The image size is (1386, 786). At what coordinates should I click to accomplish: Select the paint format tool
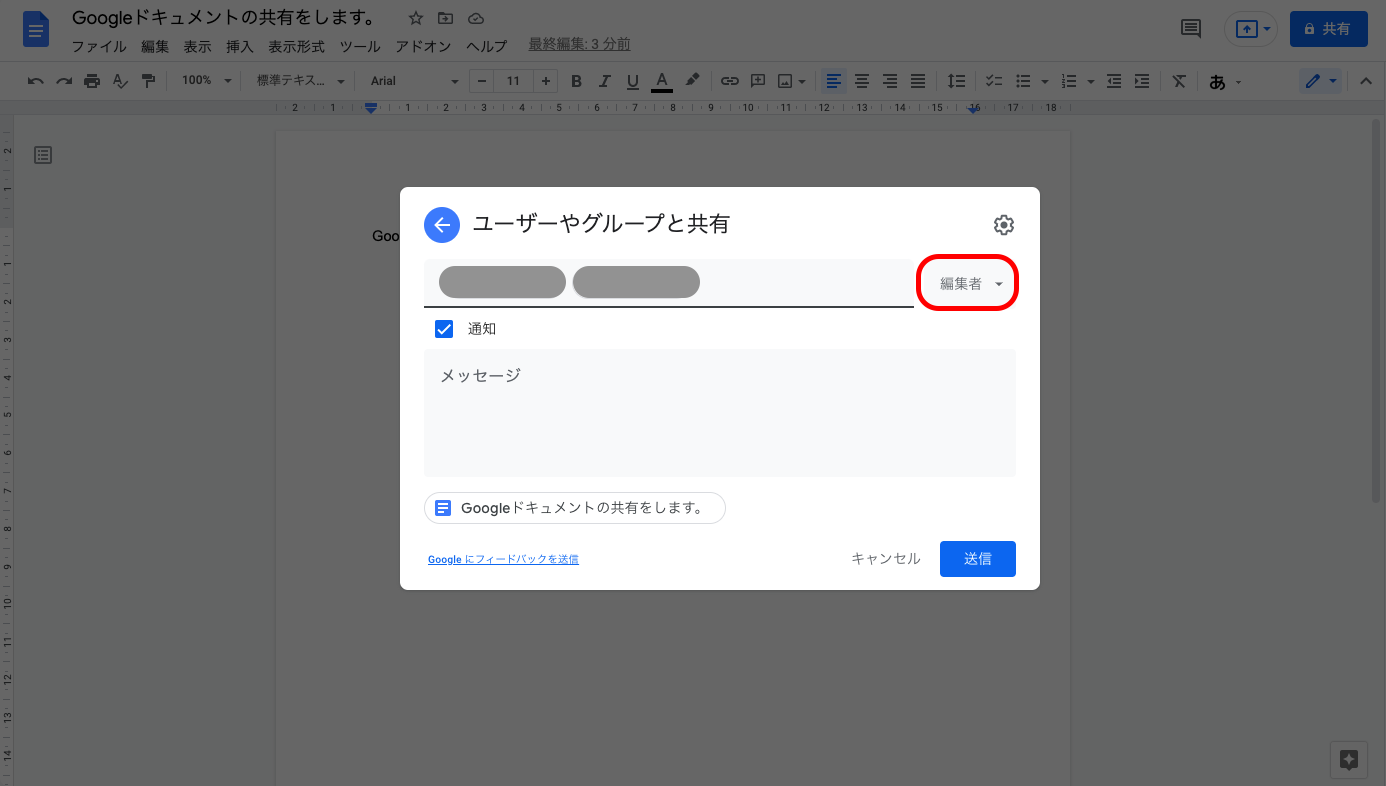pos(148,81)
